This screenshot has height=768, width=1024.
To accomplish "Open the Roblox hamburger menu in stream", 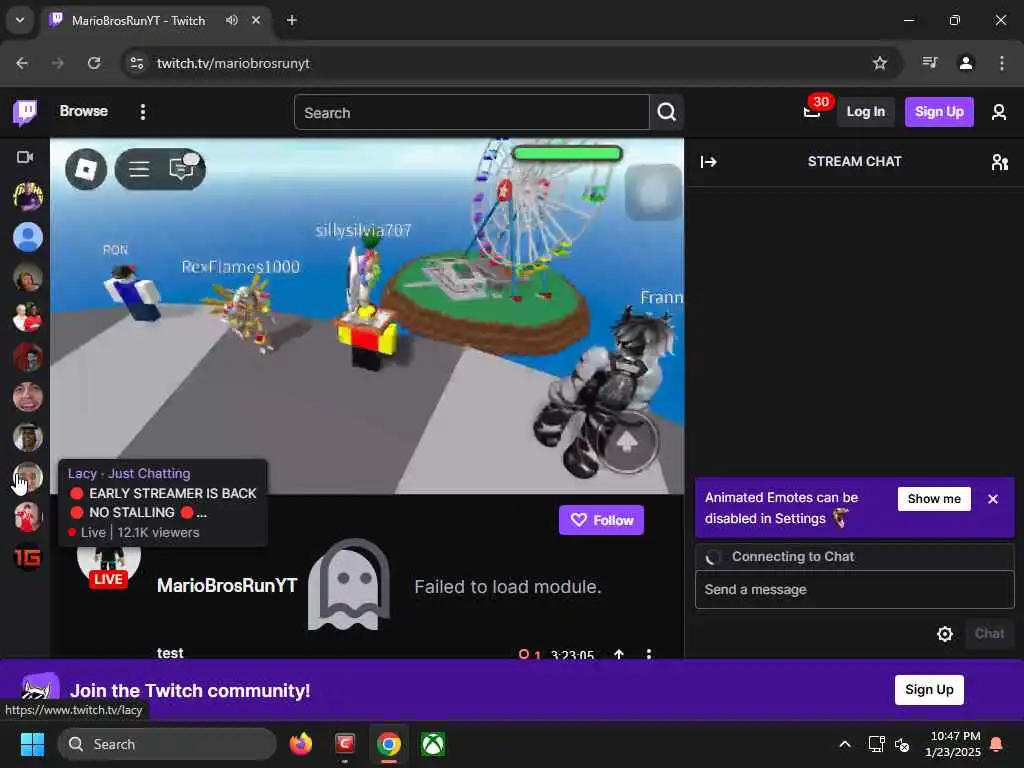I will (x=139, y=169).
